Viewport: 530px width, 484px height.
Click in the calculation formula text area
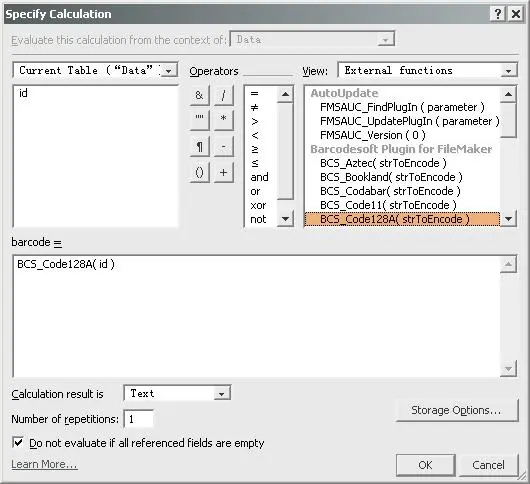[x=257, y=316]
